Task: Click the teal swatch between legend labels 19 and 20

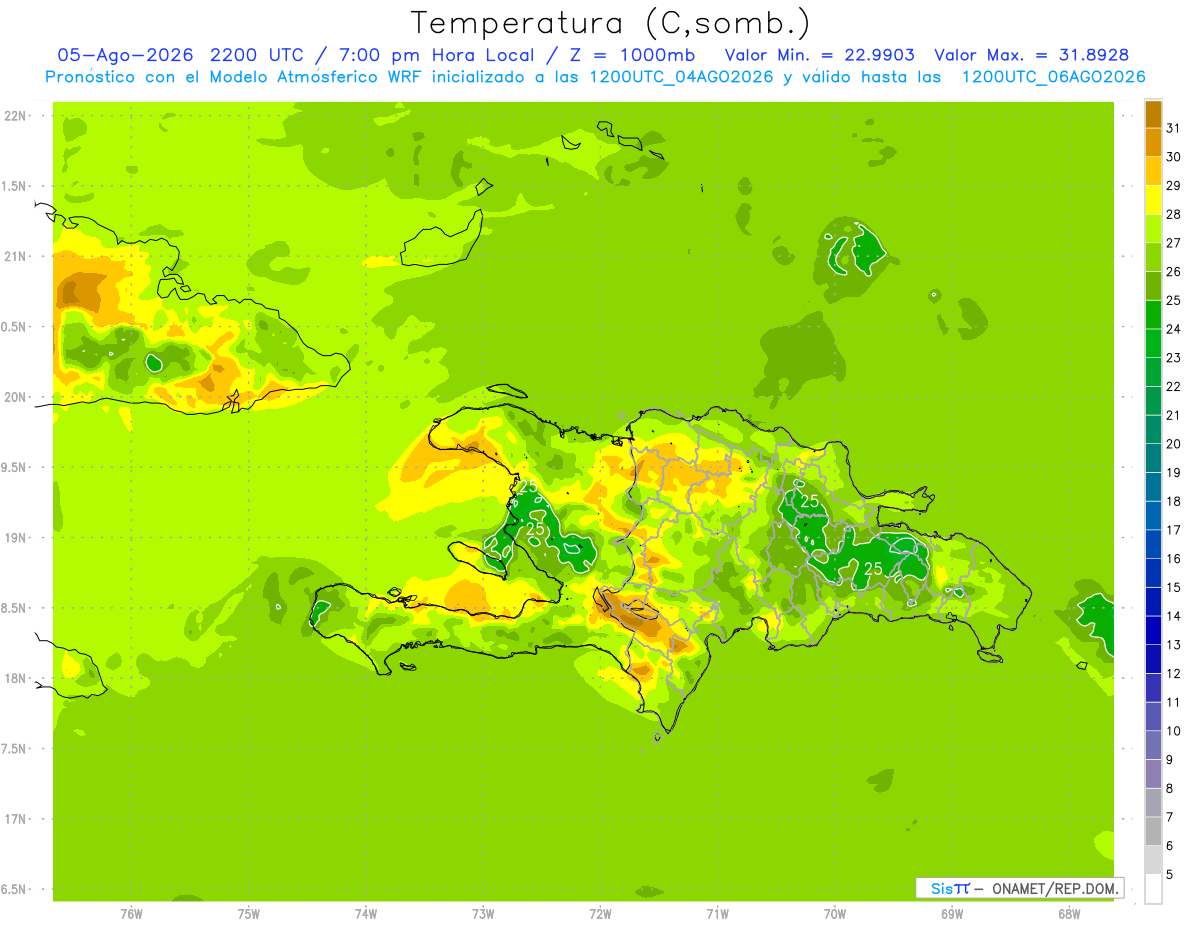Action: coord(1153,458)
